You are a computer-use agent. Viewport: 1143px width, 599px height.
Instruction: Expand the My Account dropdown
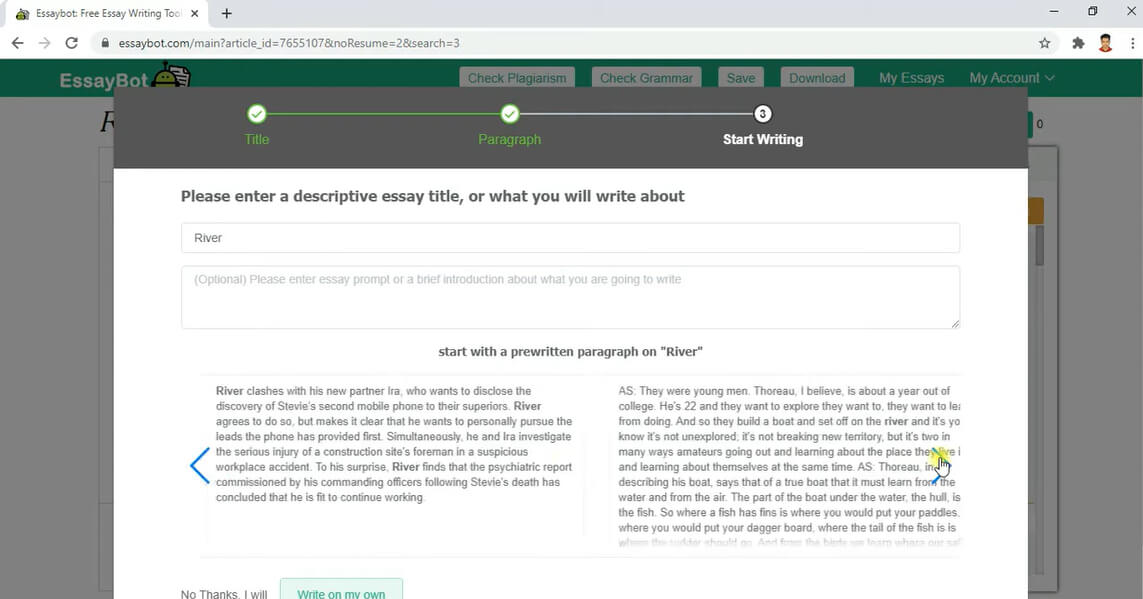pos(1011,78)
